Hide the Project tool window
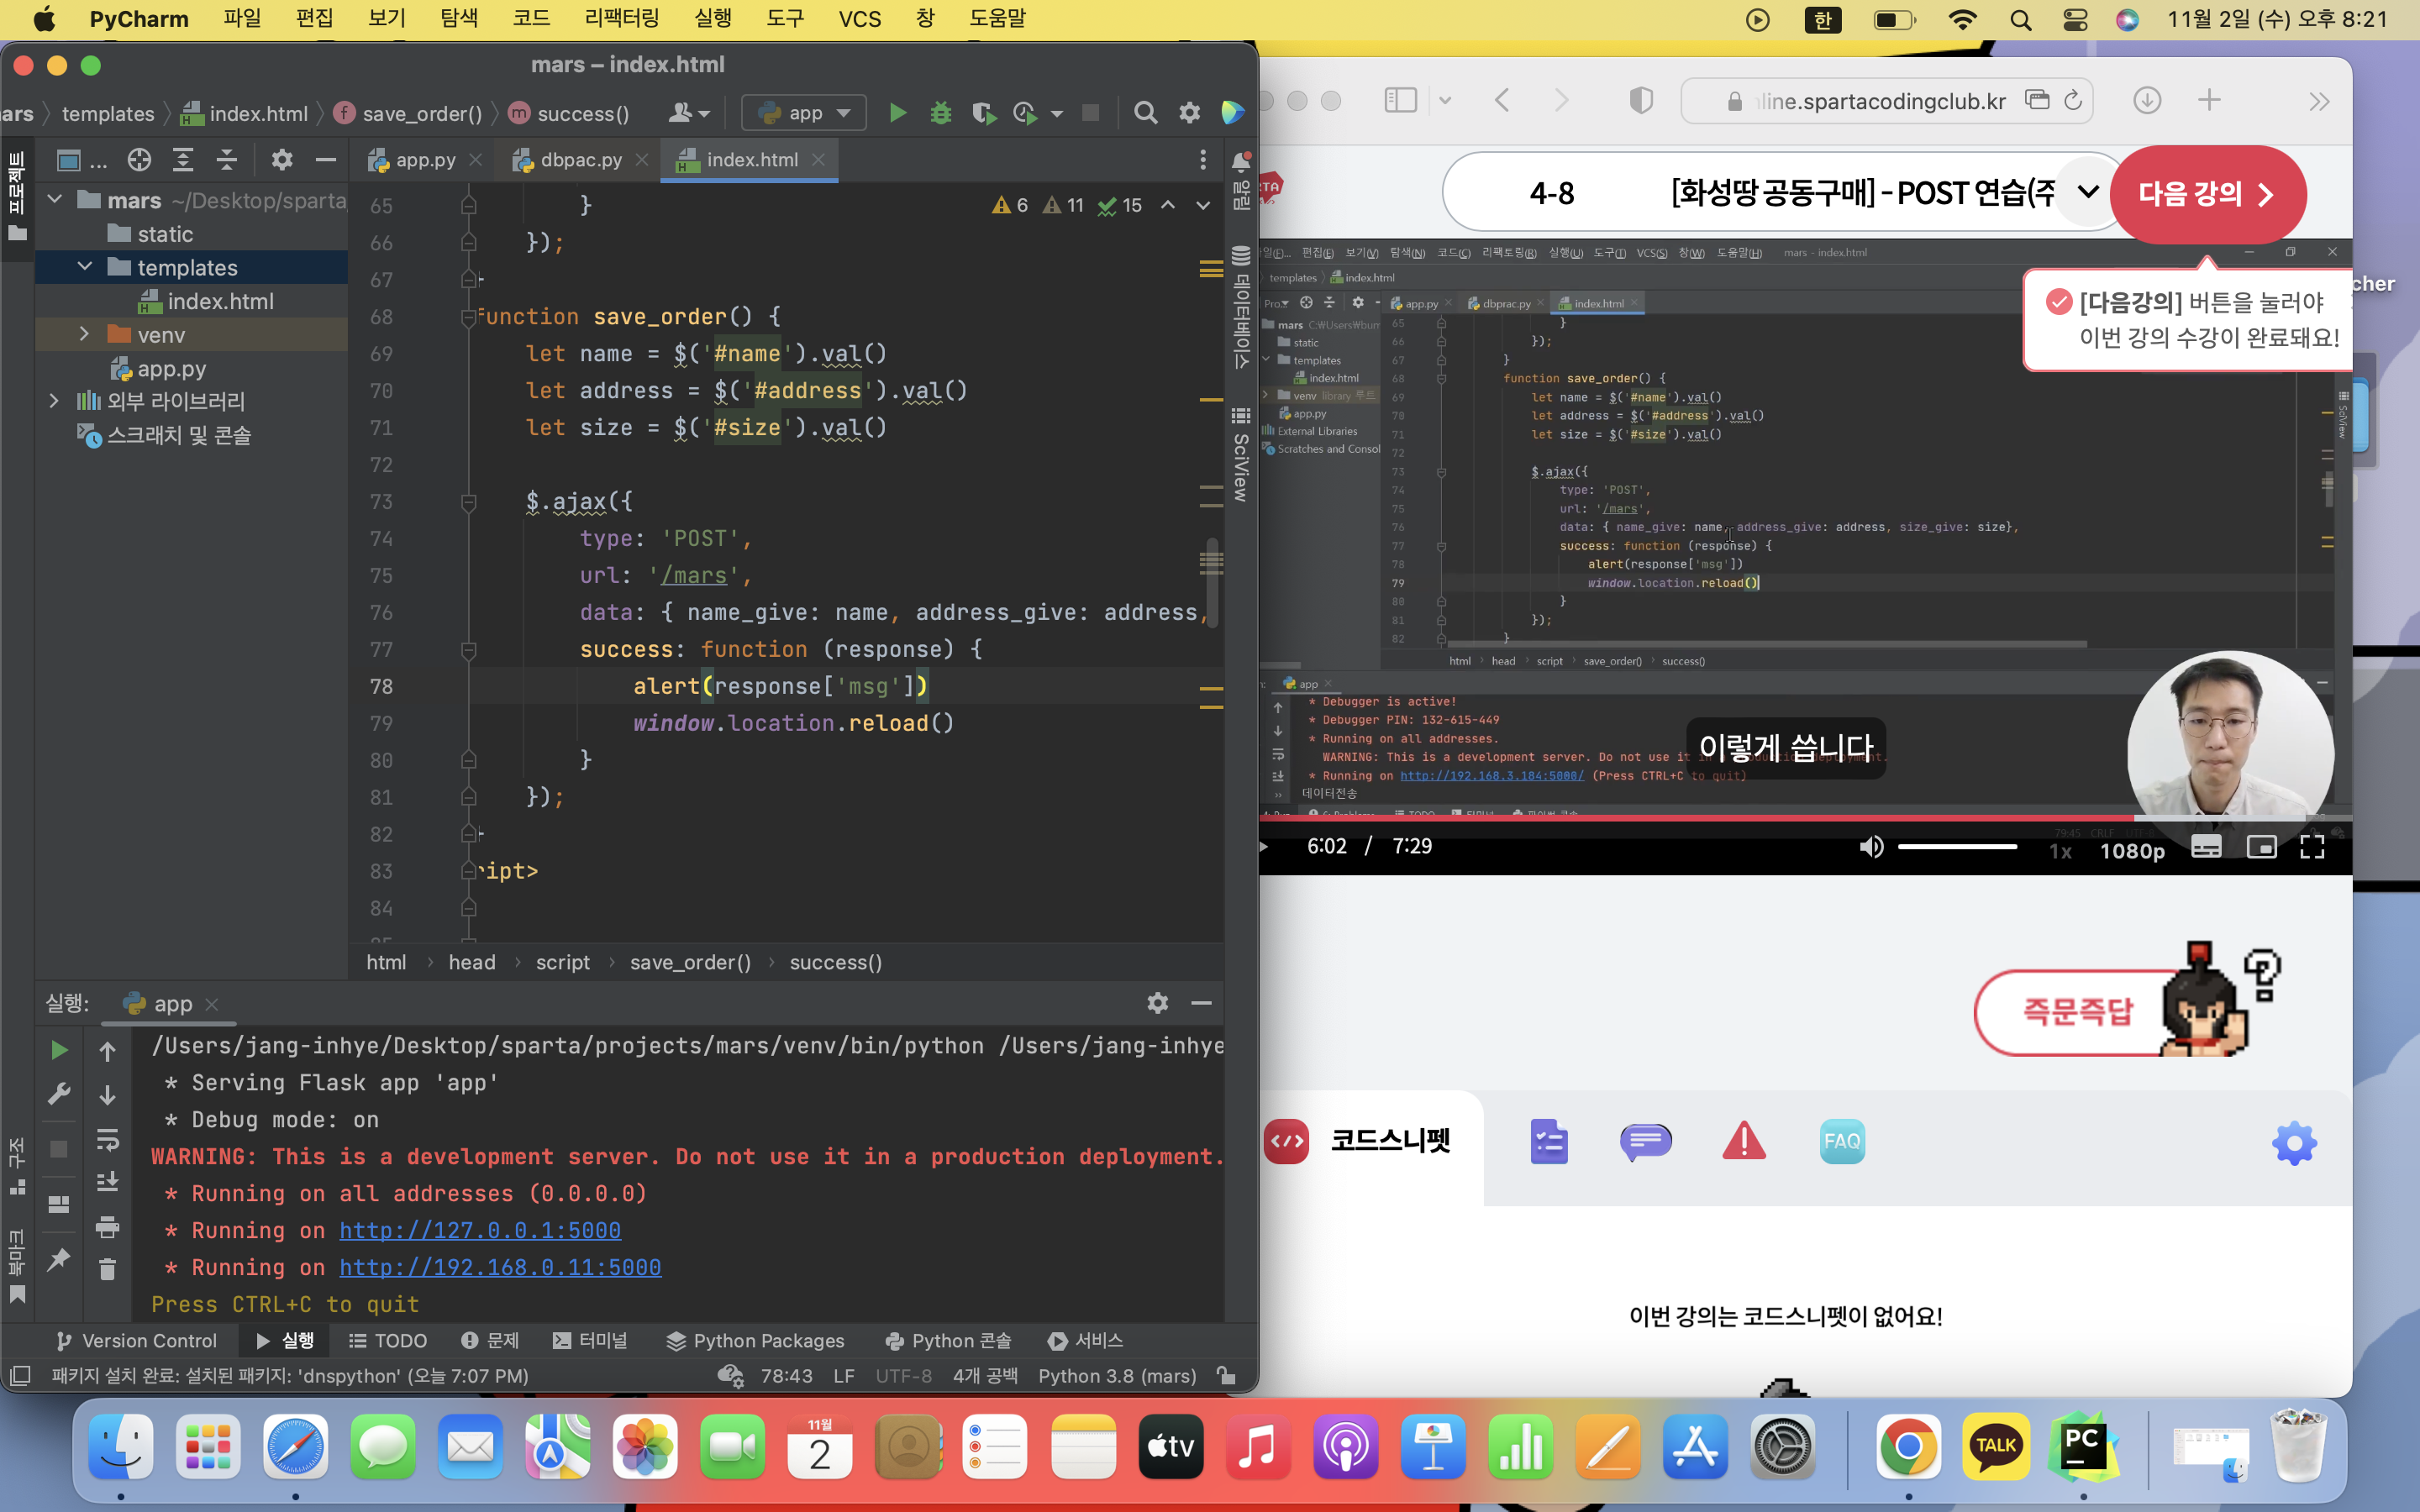The width and height of the screenshot is (2420, 1512). 325,160
